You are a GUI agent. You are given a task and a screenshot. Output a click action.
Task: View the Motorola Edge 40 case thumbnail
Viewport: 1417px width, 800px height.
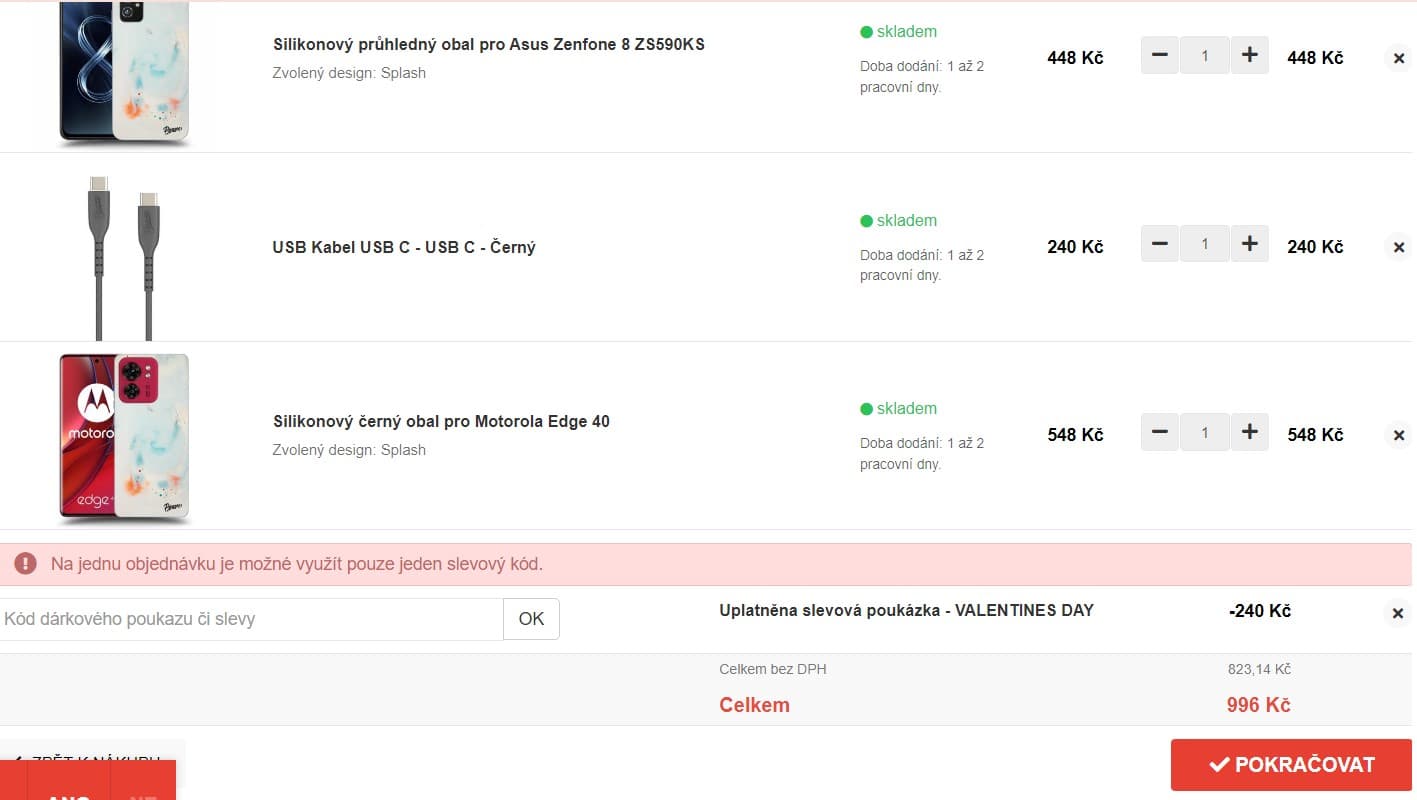pyautogui.click(x=125, y=438)
